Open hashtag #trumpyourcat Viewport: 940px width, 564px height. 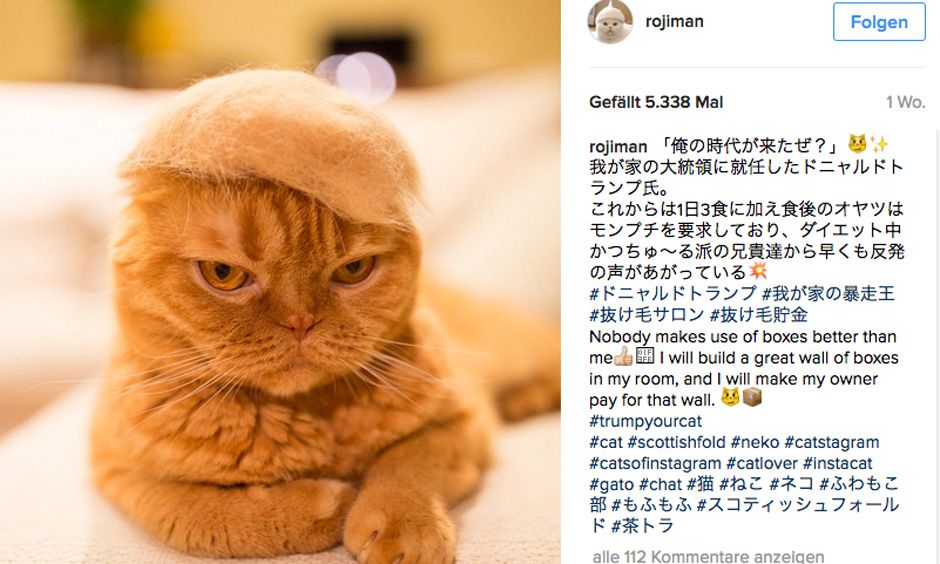click(646, 421)
